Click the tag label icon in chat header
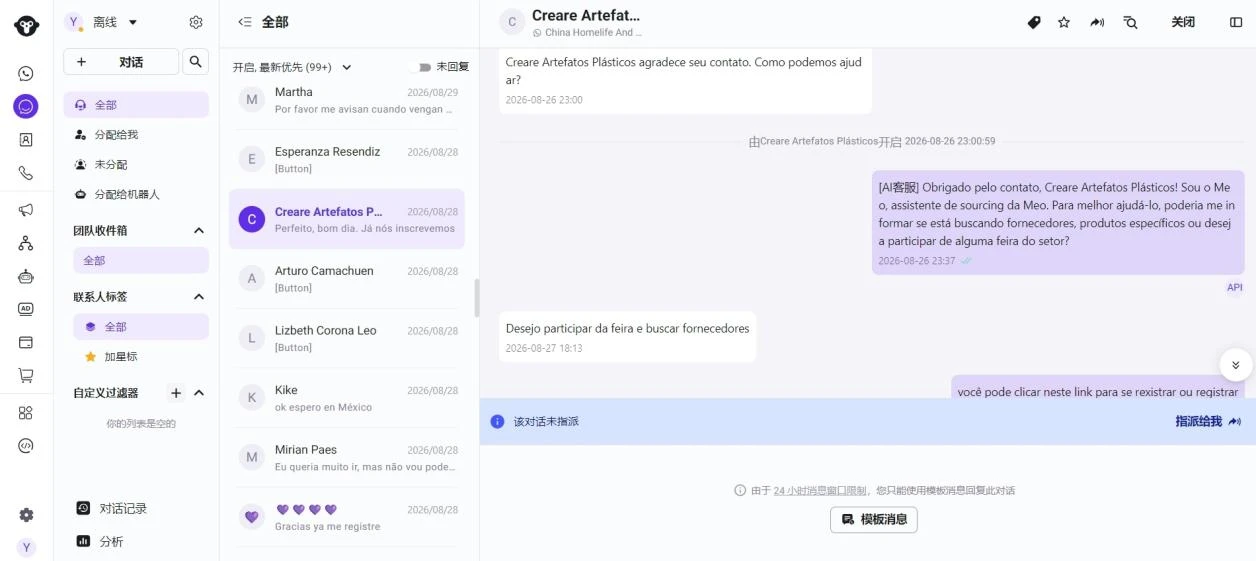 (1034, 22)
